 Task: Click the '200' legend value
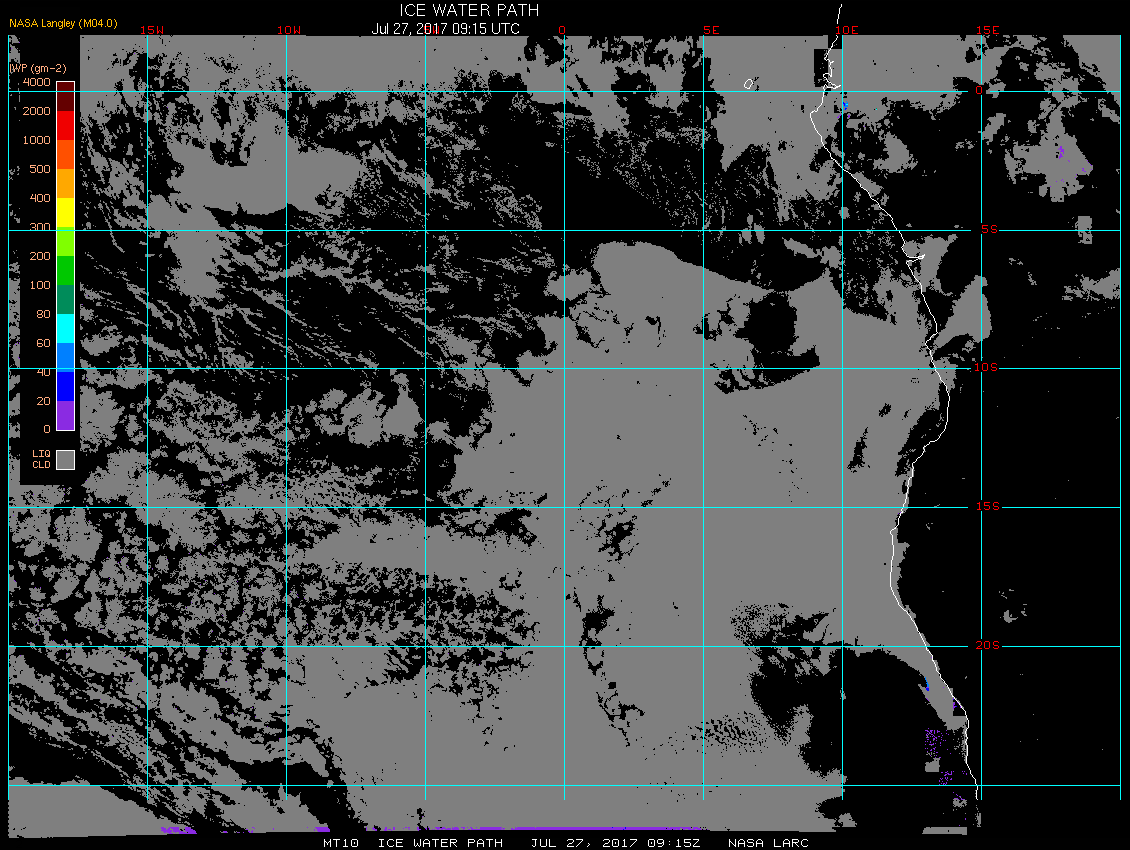tap(40, 256)
